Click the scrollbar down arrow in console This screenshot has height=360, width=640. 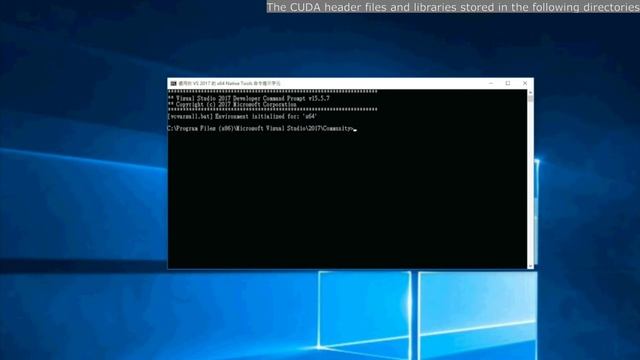point(530,266)
